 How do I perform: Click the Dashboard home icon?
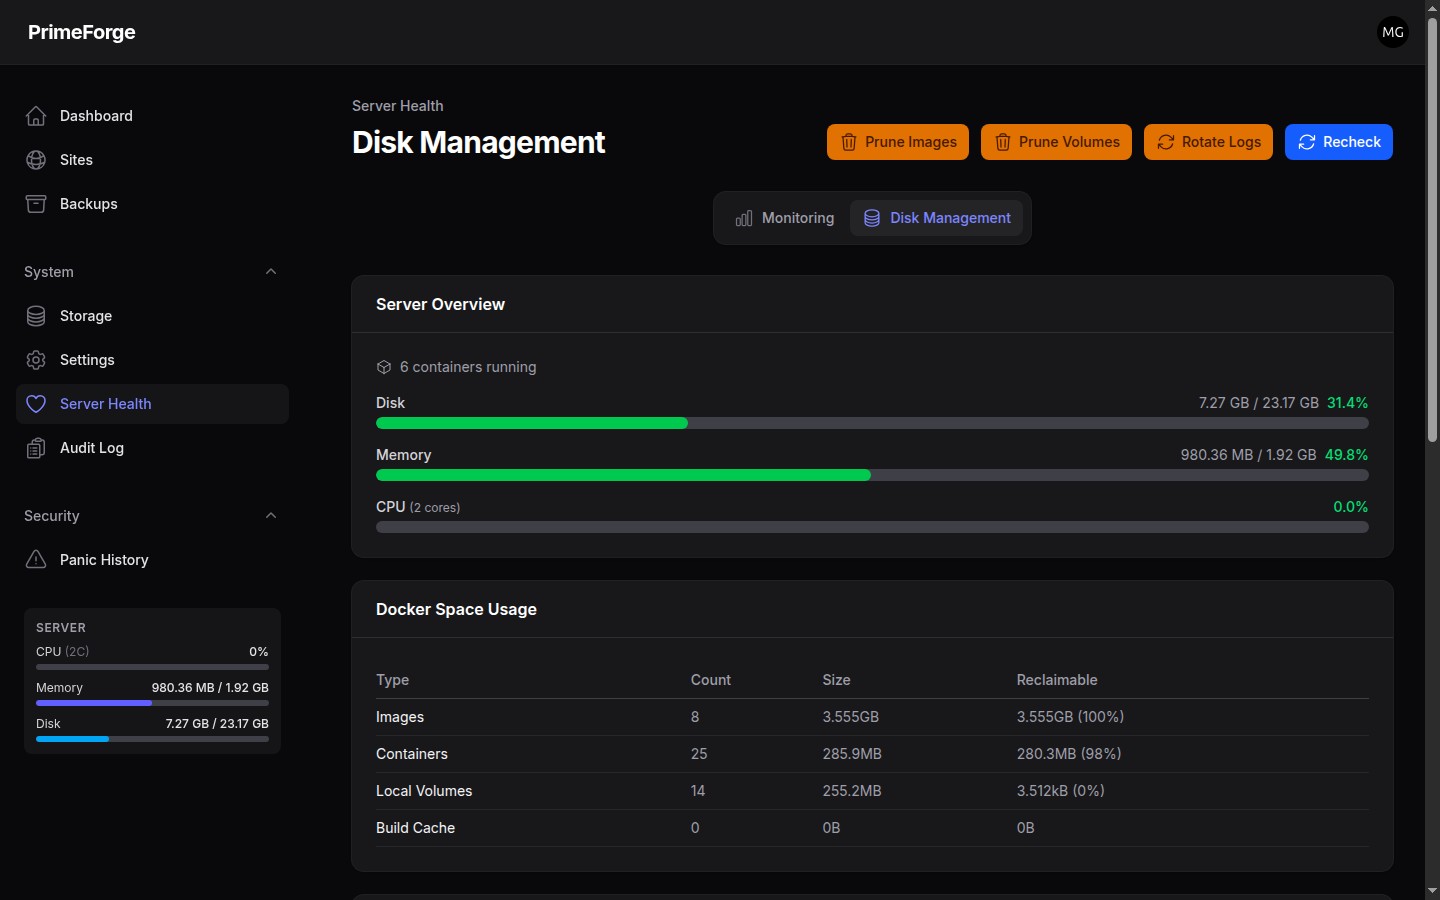pos(36,116)
